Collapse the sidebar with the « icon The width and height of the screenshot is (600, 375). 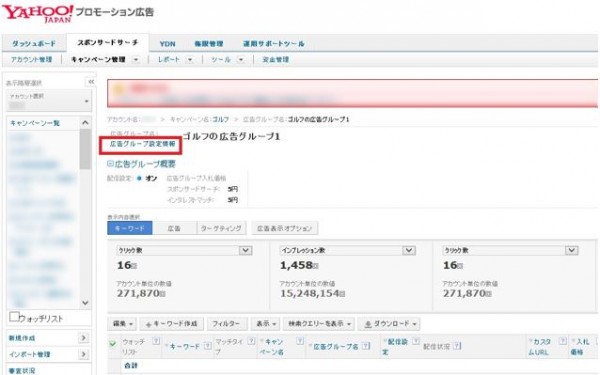point(91,82)
